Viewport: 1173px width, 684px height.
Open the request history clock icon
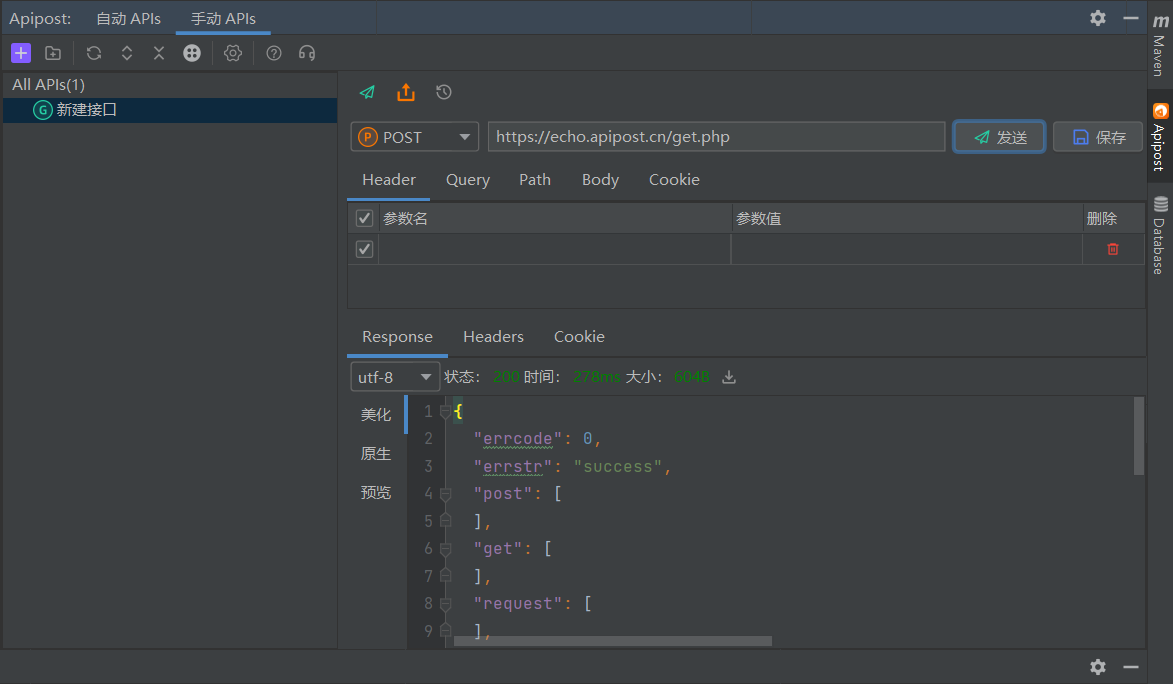point(444,92)
